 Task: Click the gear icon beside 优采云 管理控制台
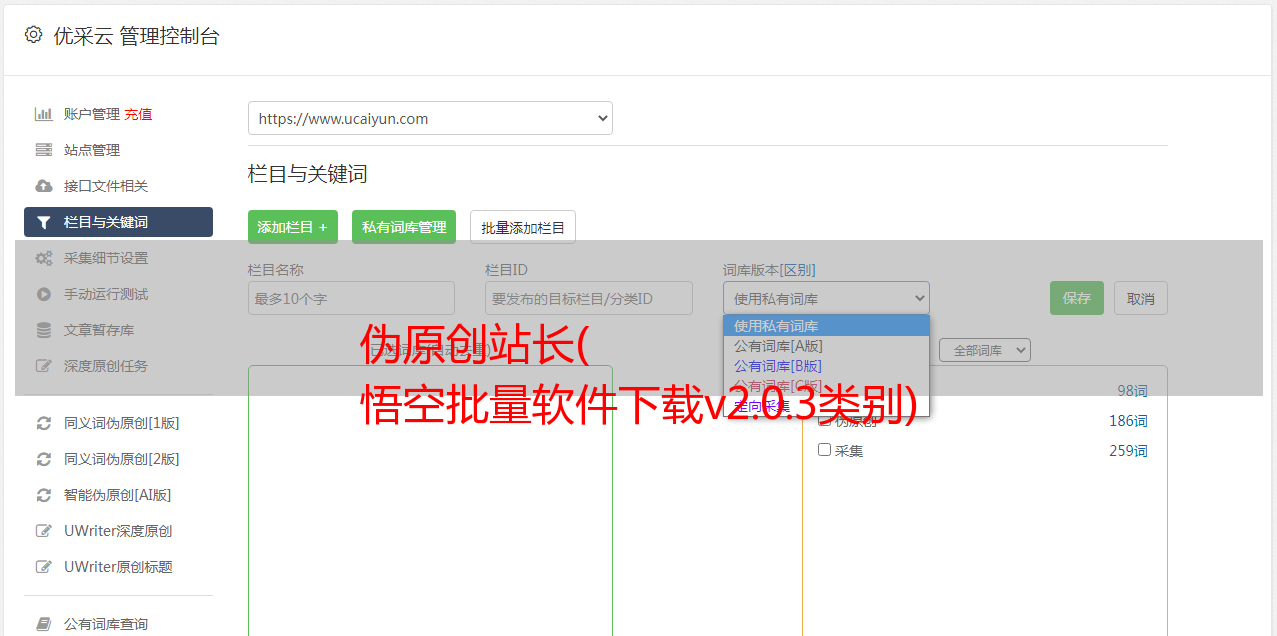33,35
